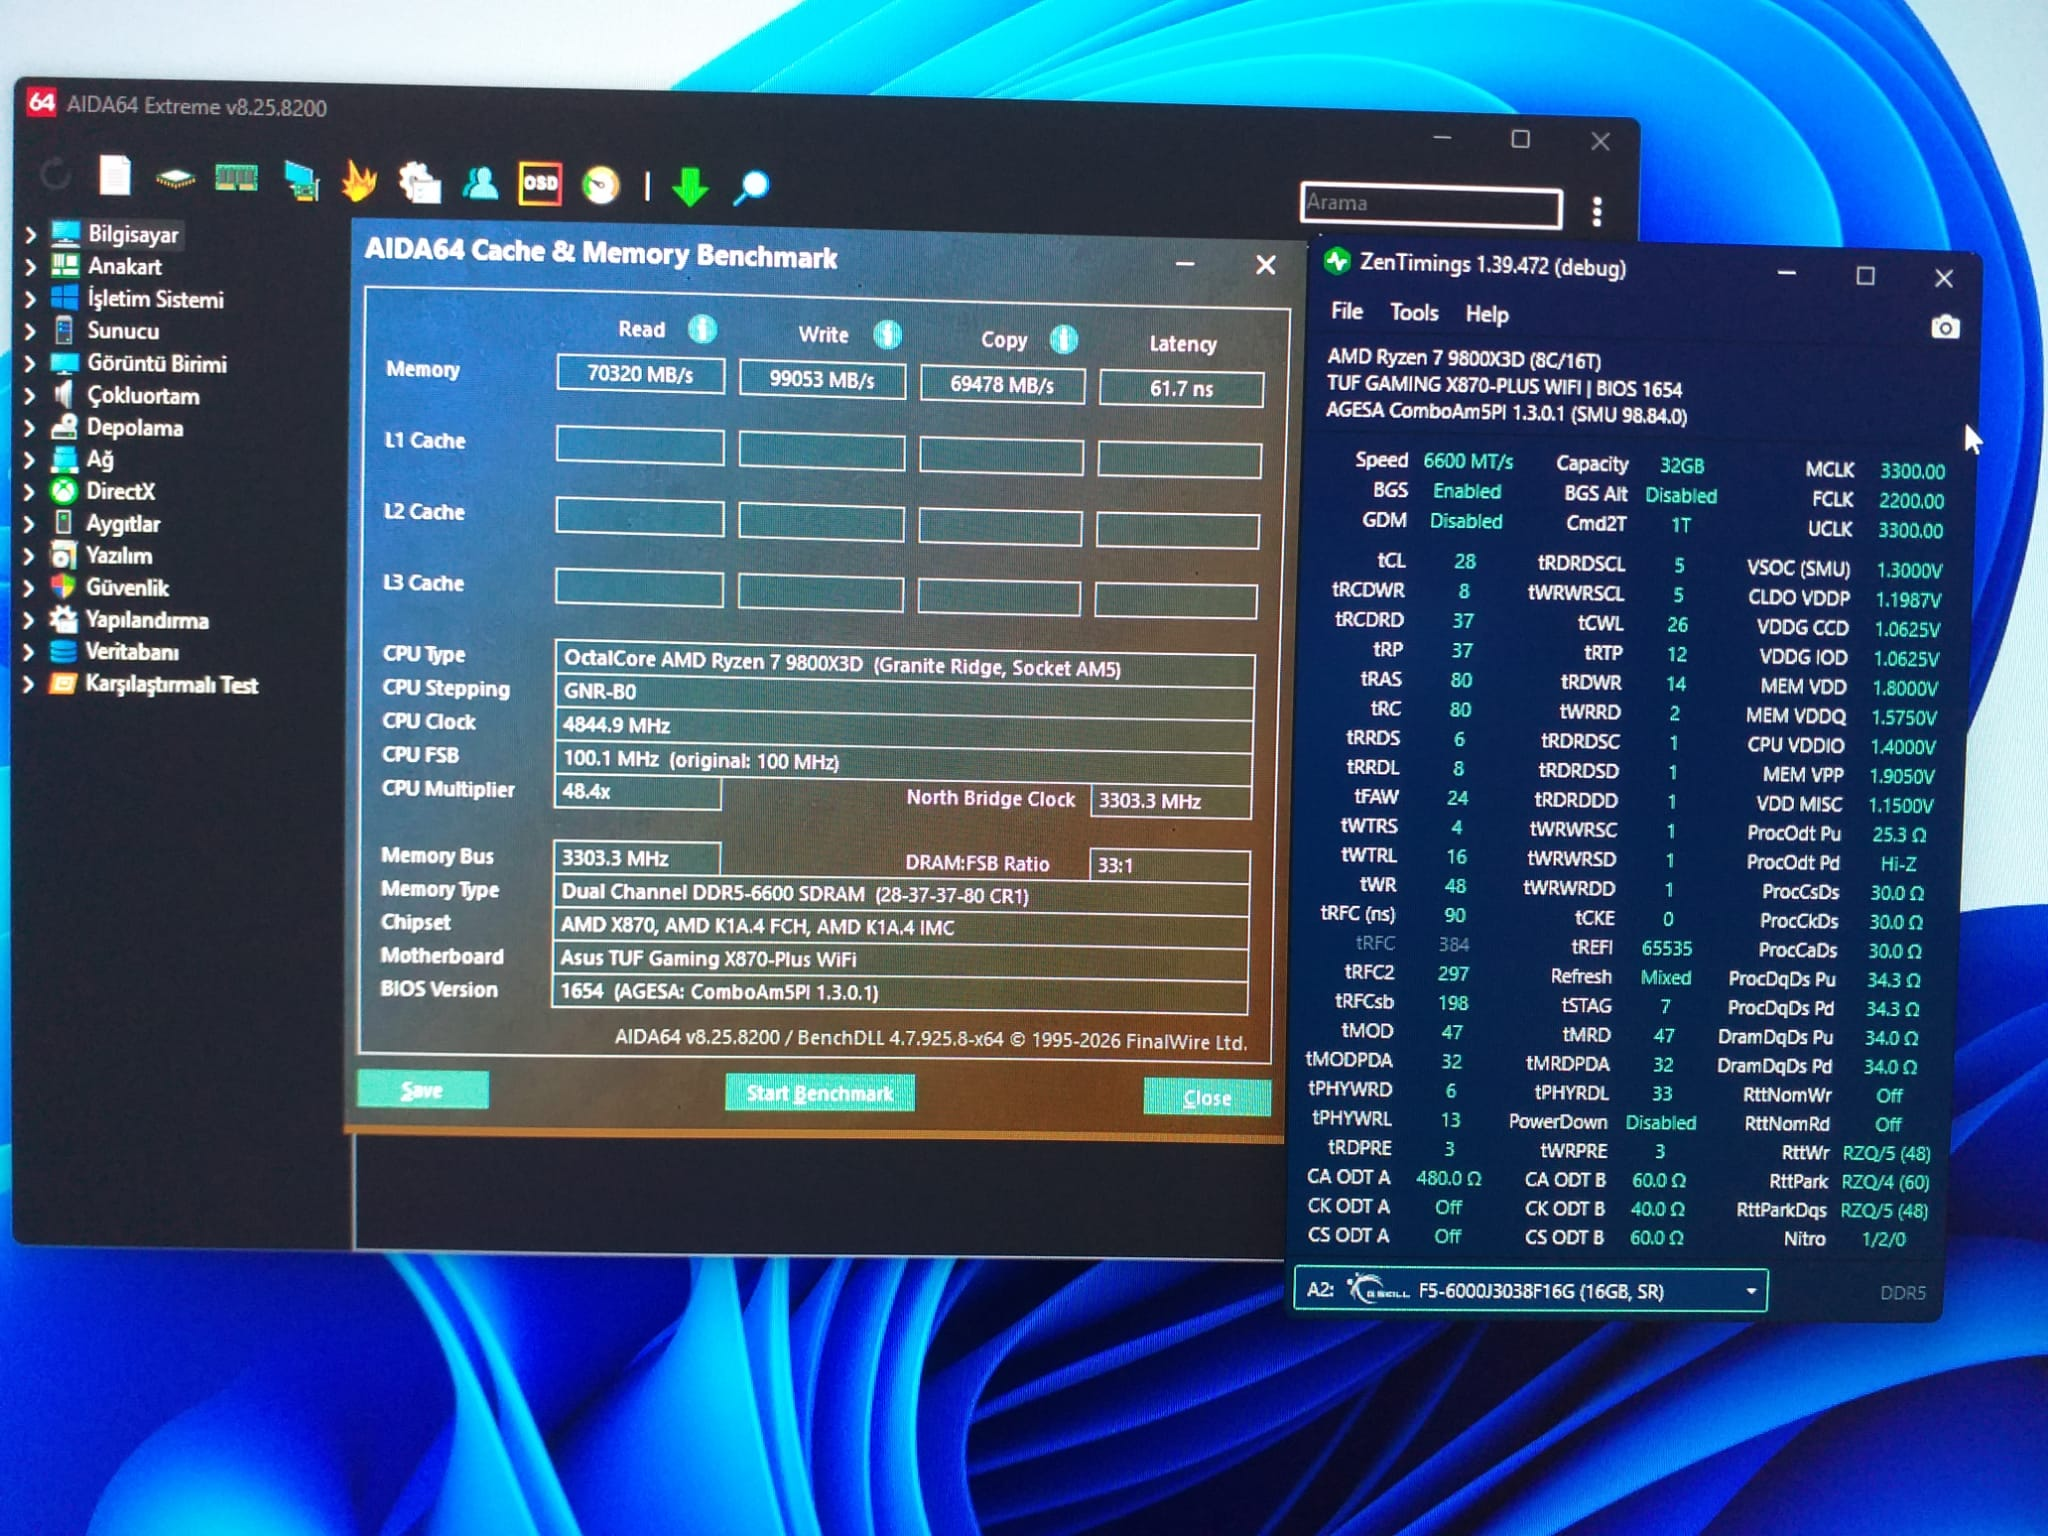This screenshot has width=2048, height=1536.
Task: Expand the Depolama tree node
Action: pyautogui.click(x=30, y=427)
